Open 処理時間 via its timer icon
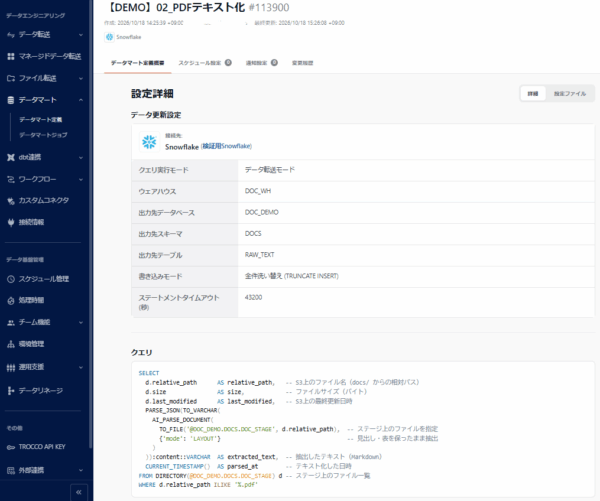The width and height of the screenshot is (600, 501). click(11, 300)
